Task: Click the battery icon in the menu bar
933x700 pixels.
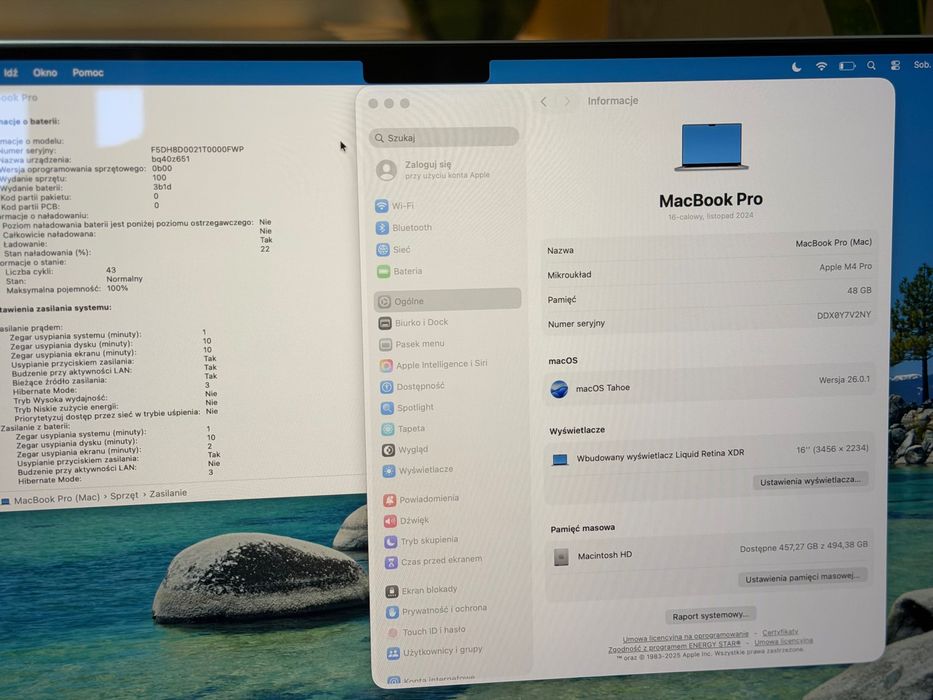Action: tap(847, 66)
